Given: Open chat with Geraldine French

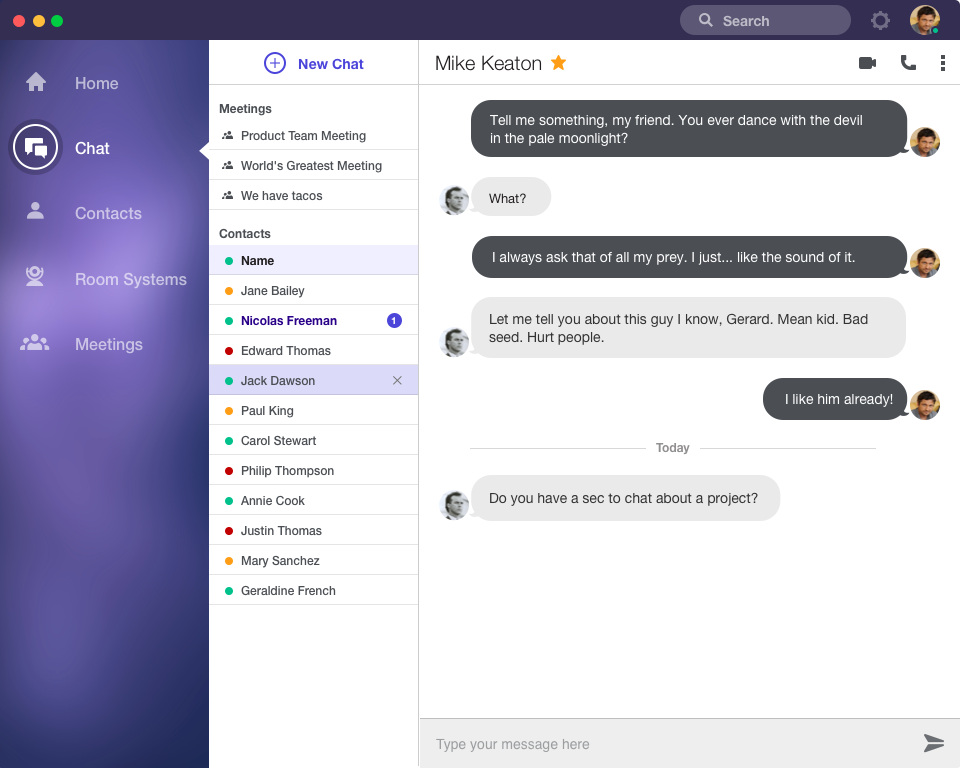Looking at the screenshot, I should pyautogui.click(x=313, y=590).
